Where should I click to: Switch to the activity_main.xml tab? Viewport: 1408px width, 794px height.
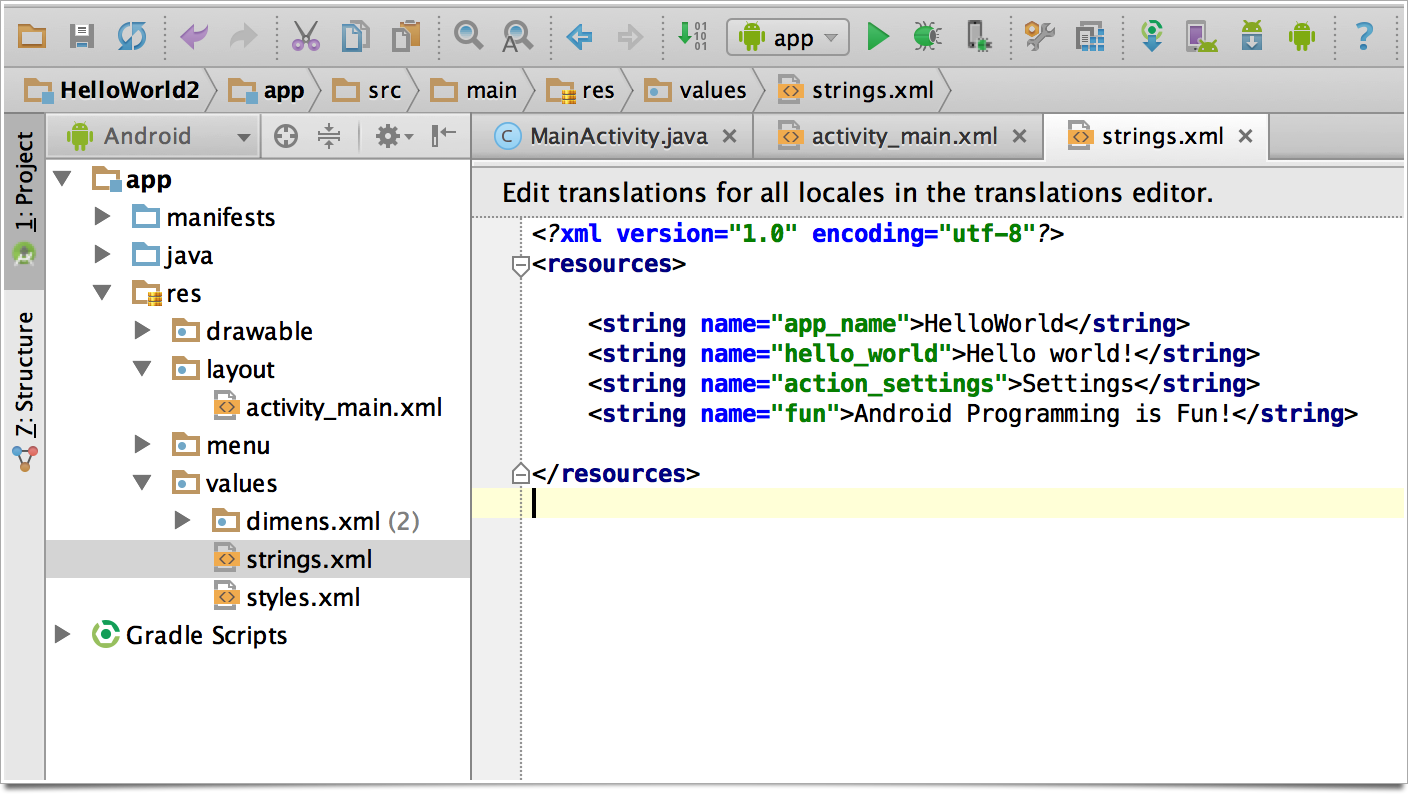903,137
